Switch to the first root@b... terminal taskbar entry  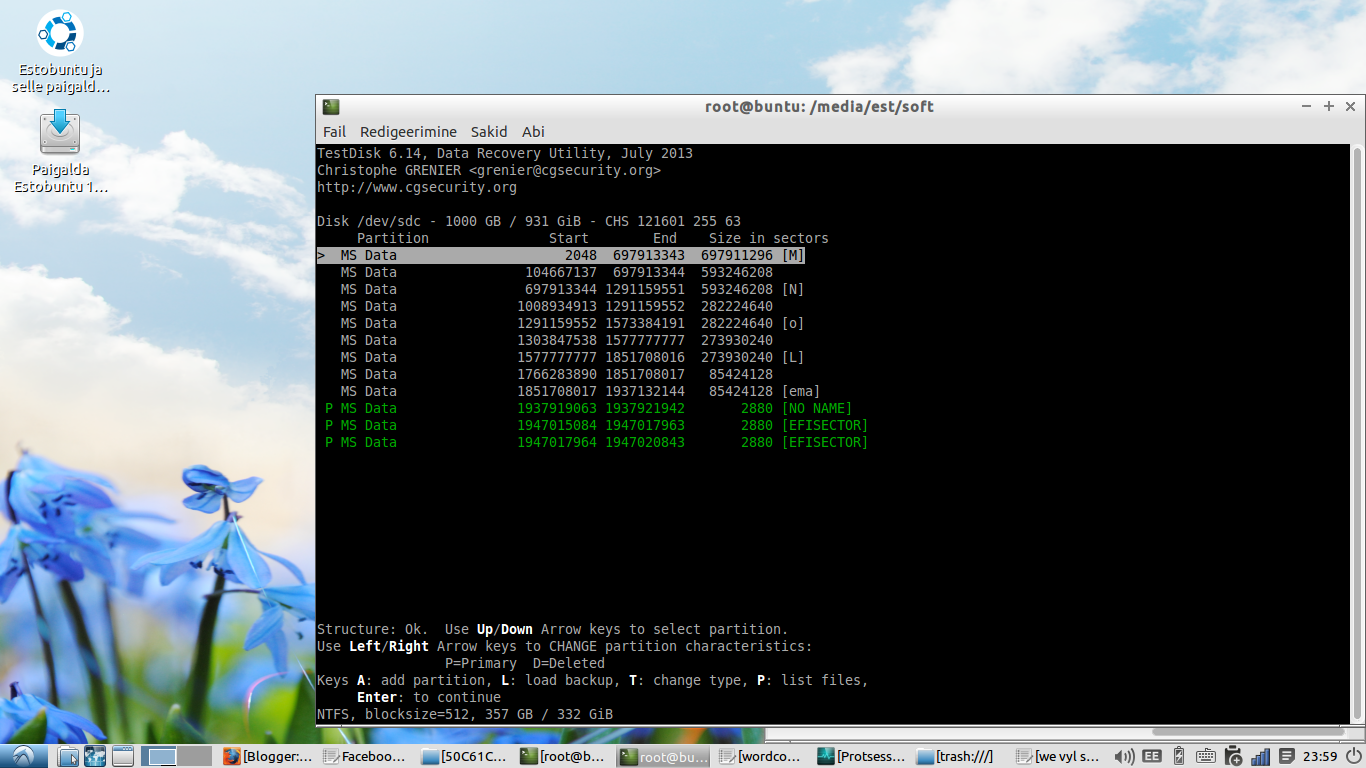coord(565,756)
